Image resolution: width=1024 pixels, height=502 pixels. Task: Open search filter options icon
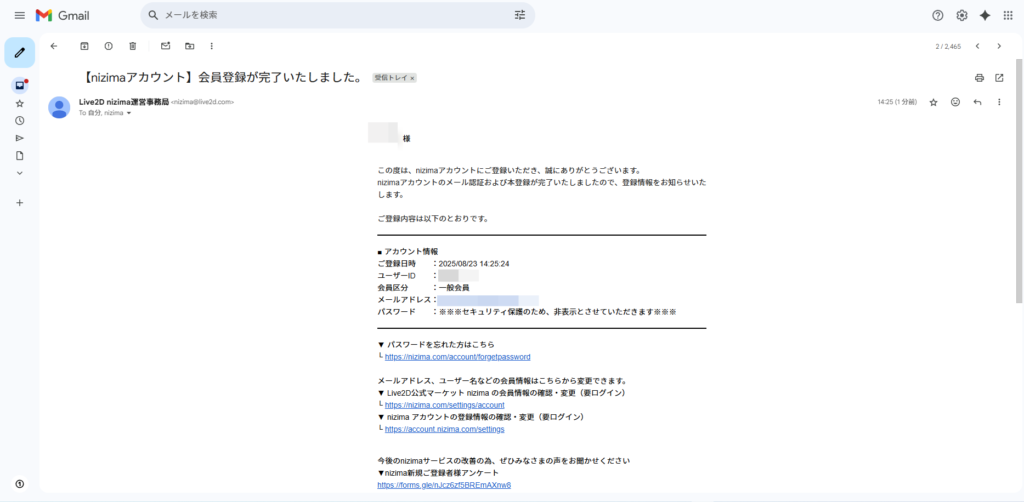520,15
